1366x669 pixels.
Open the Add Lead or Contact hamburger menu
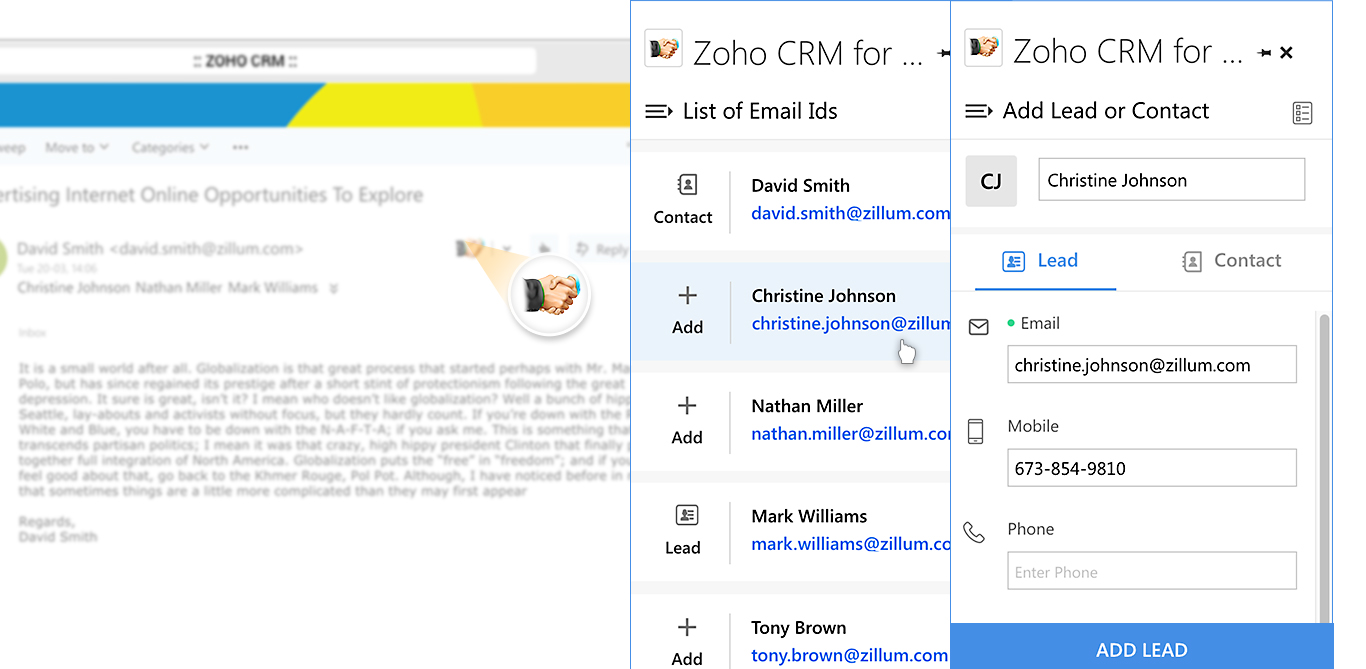[978, 111]
